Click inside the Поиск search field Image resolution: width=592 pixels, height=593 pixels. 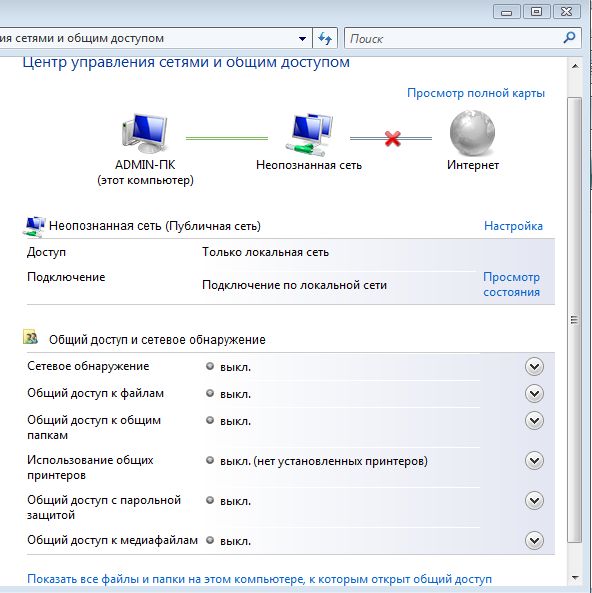pos(454,38)
